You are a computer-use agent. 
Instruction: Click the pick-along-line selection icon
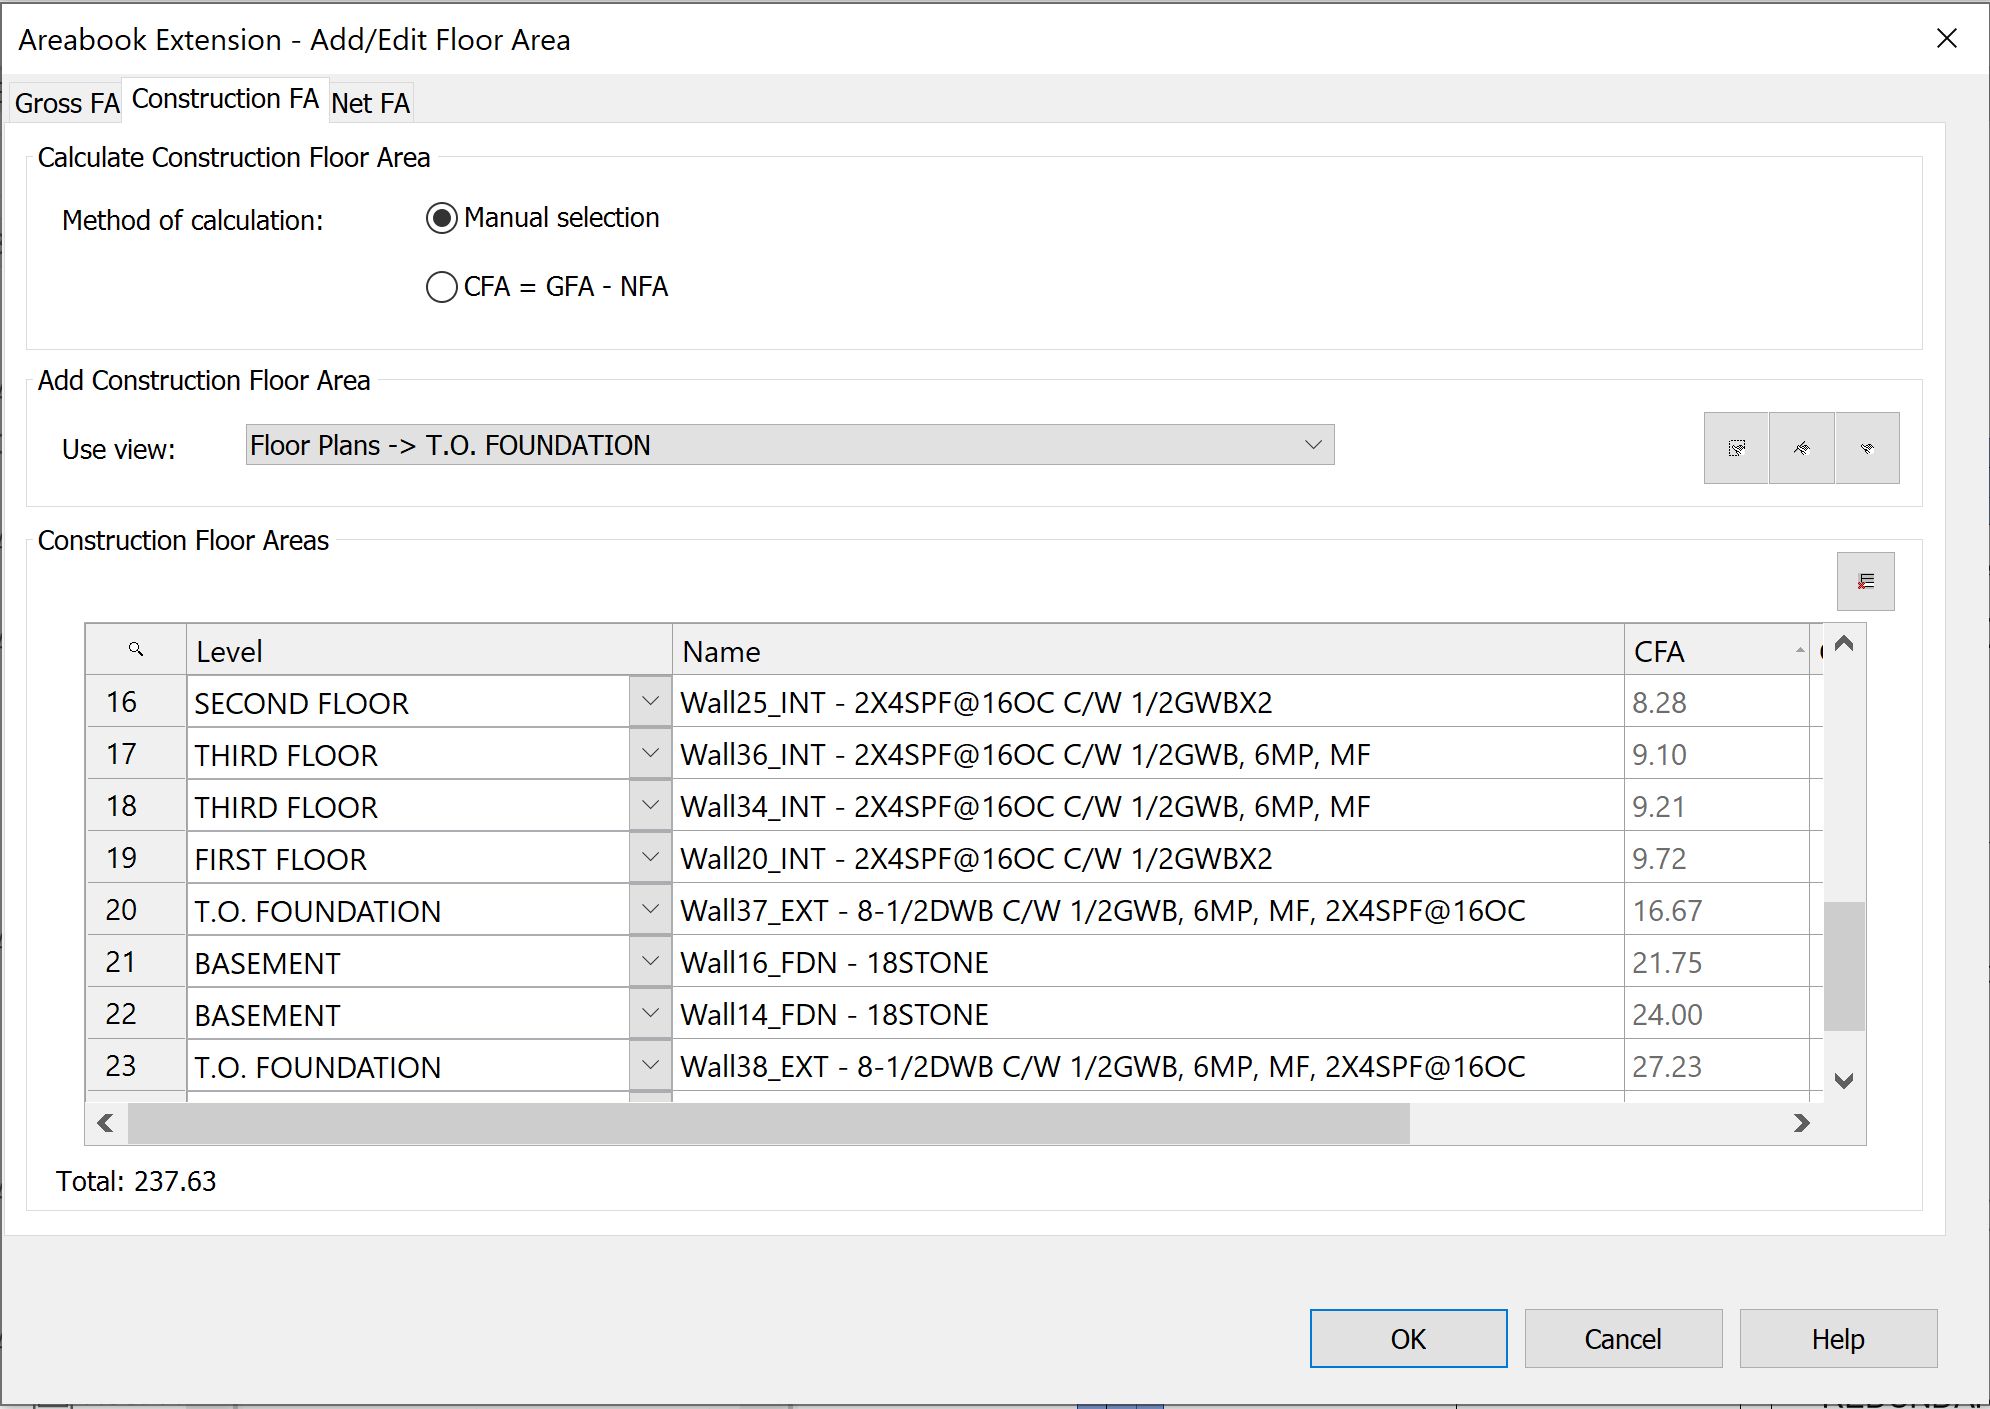(1801, 447)
